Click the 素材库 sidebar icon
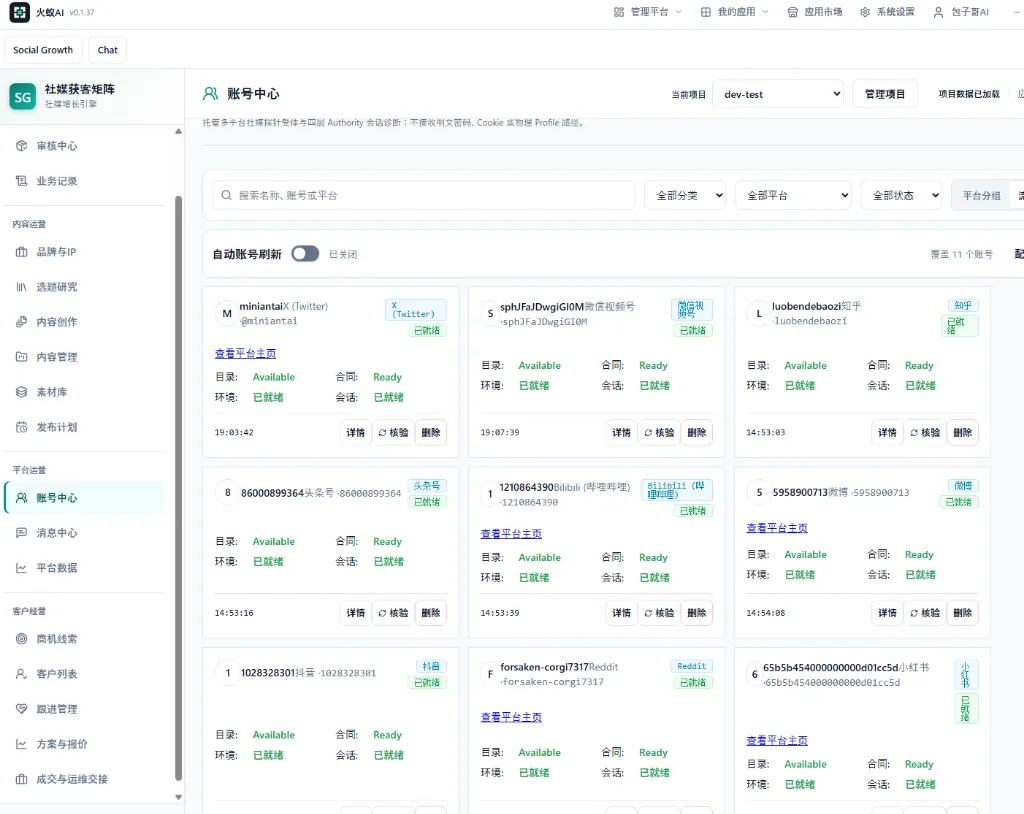 point(22,392)
